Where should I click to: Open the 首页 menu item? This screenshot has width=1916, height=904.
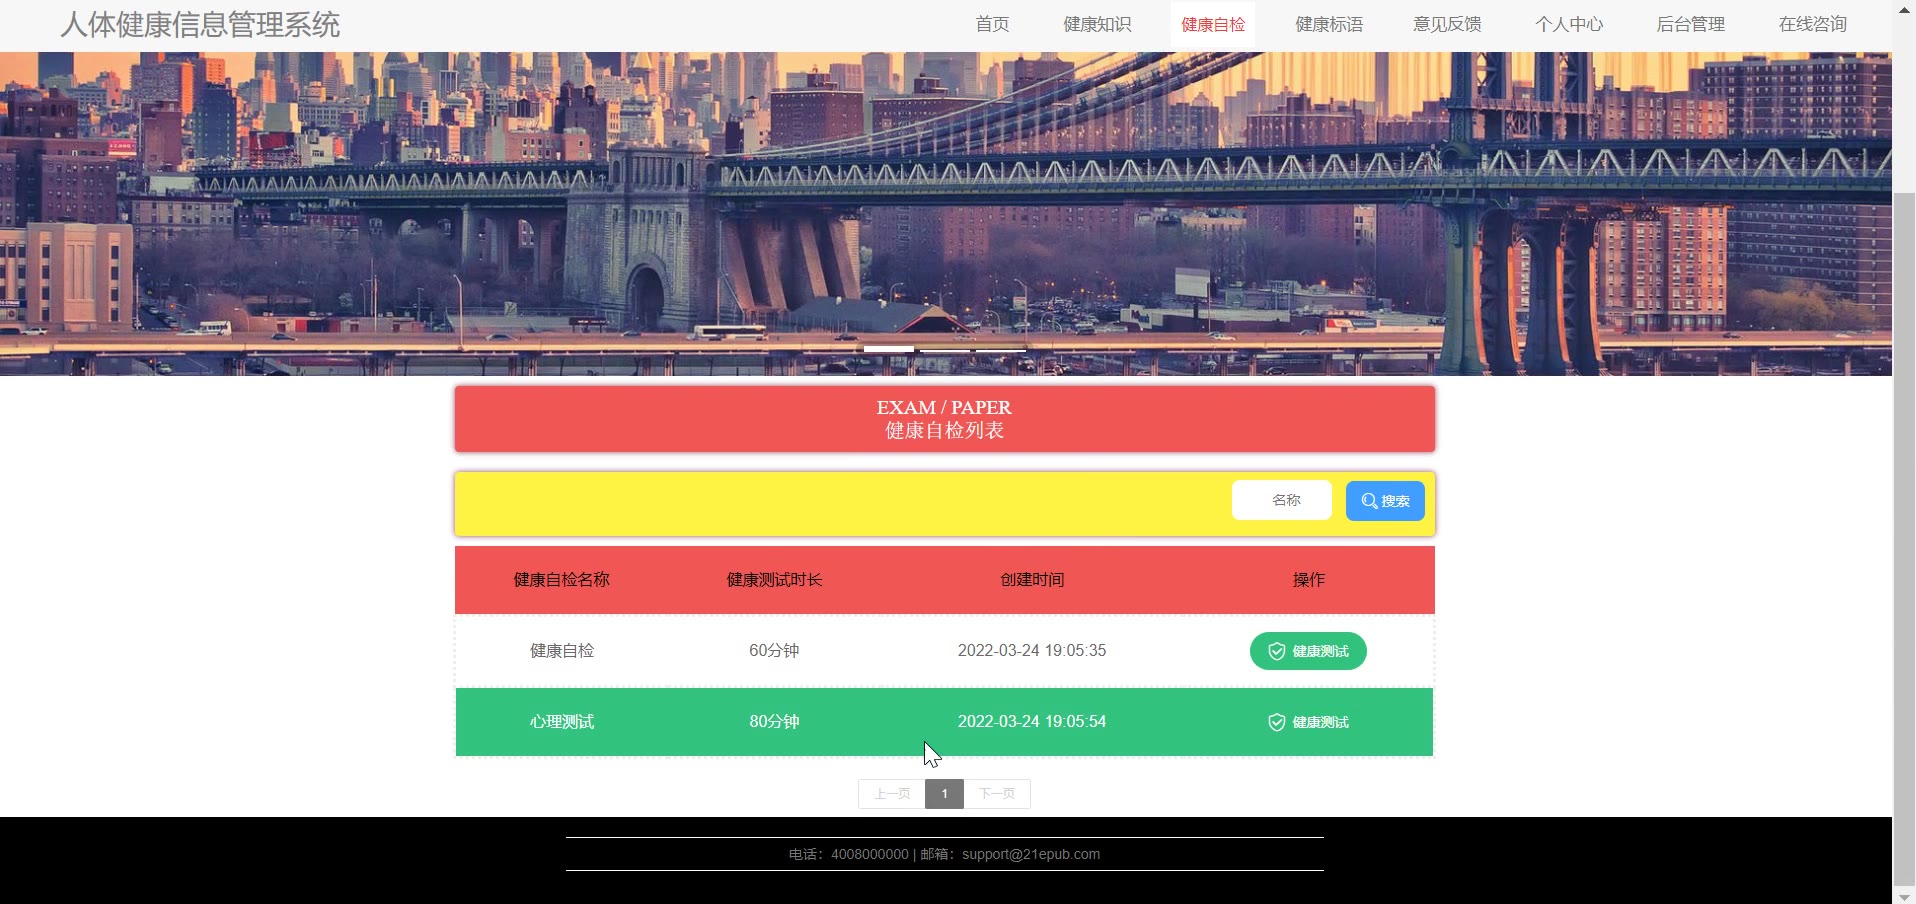(992, 24)
